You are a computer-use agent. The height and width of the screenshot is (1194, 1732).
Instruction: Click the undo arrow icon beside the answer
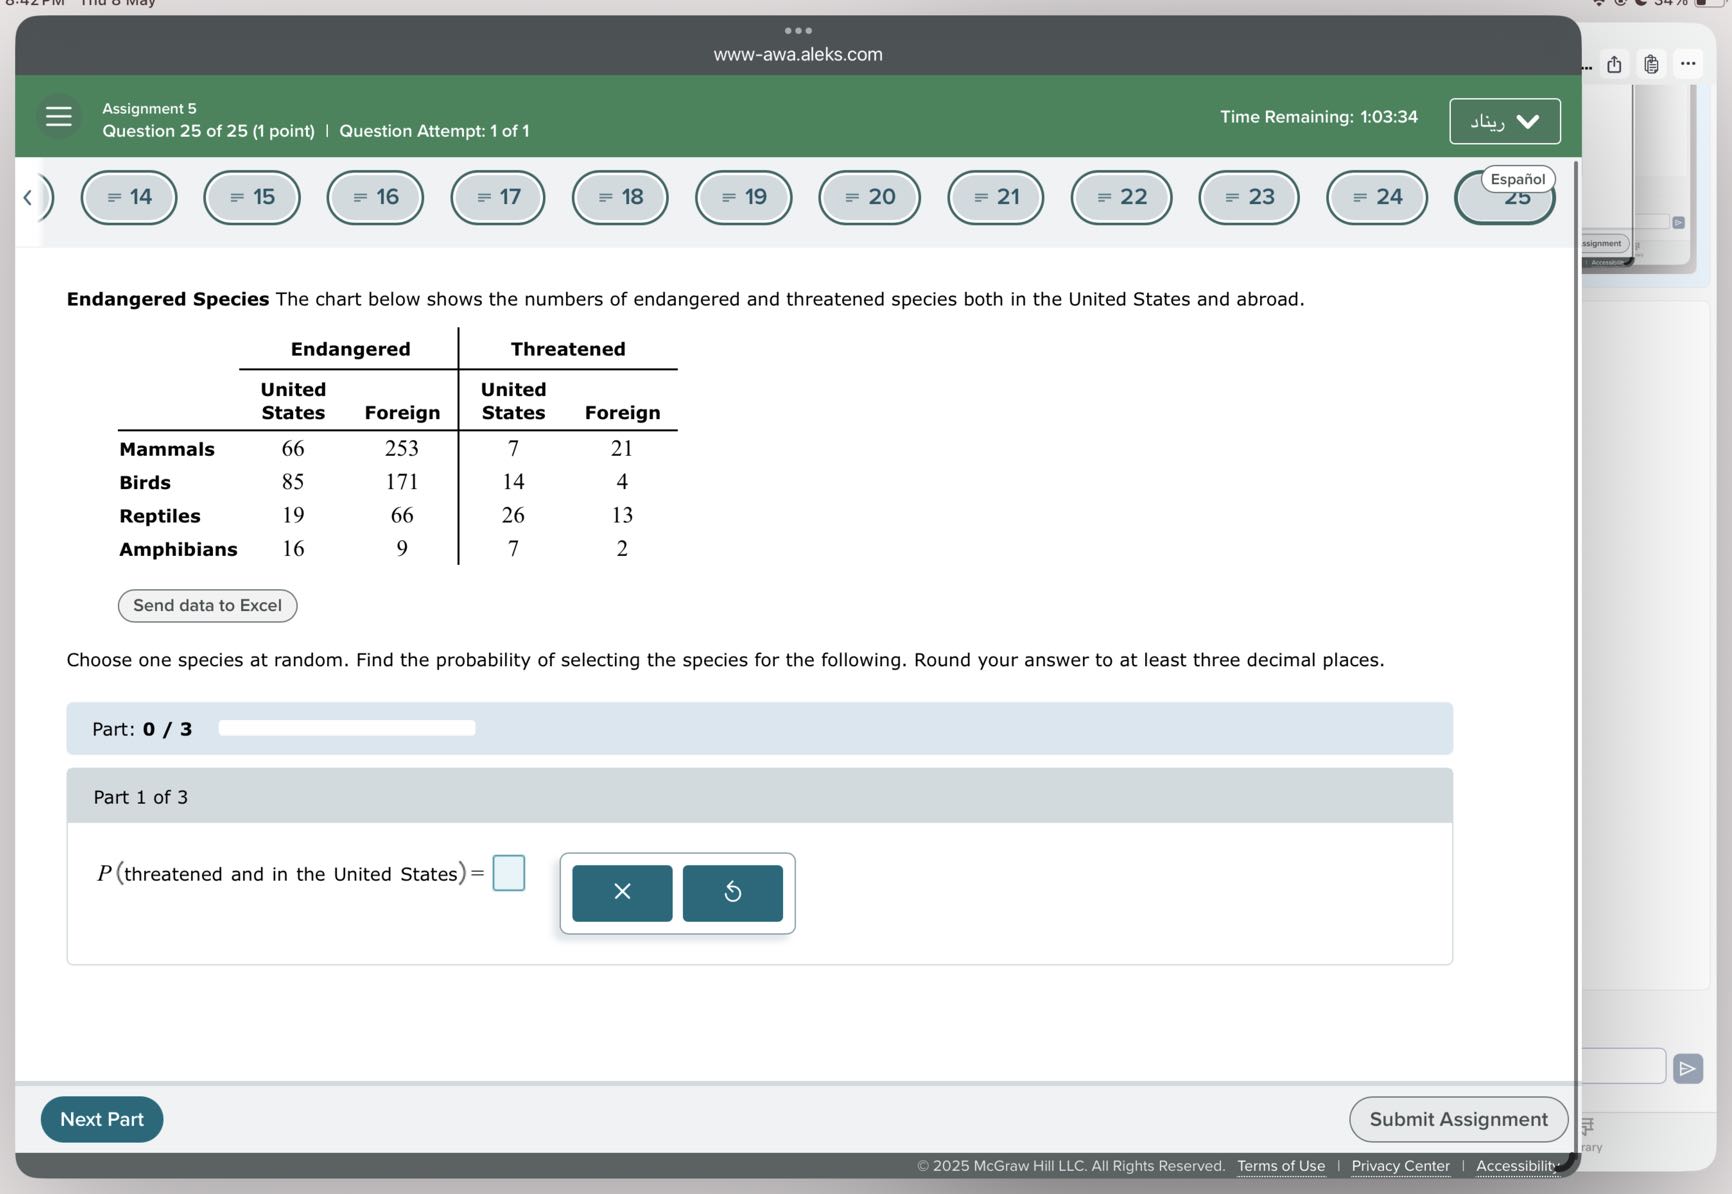(x=732, y=892)
